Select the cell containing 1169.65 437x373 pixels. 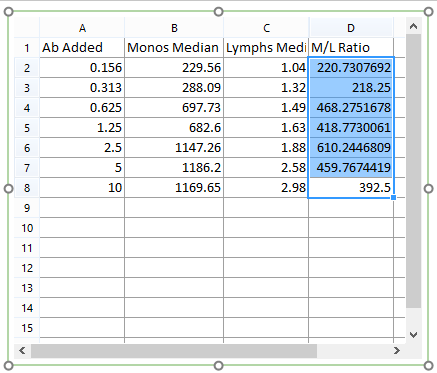(x=174, y=188)
